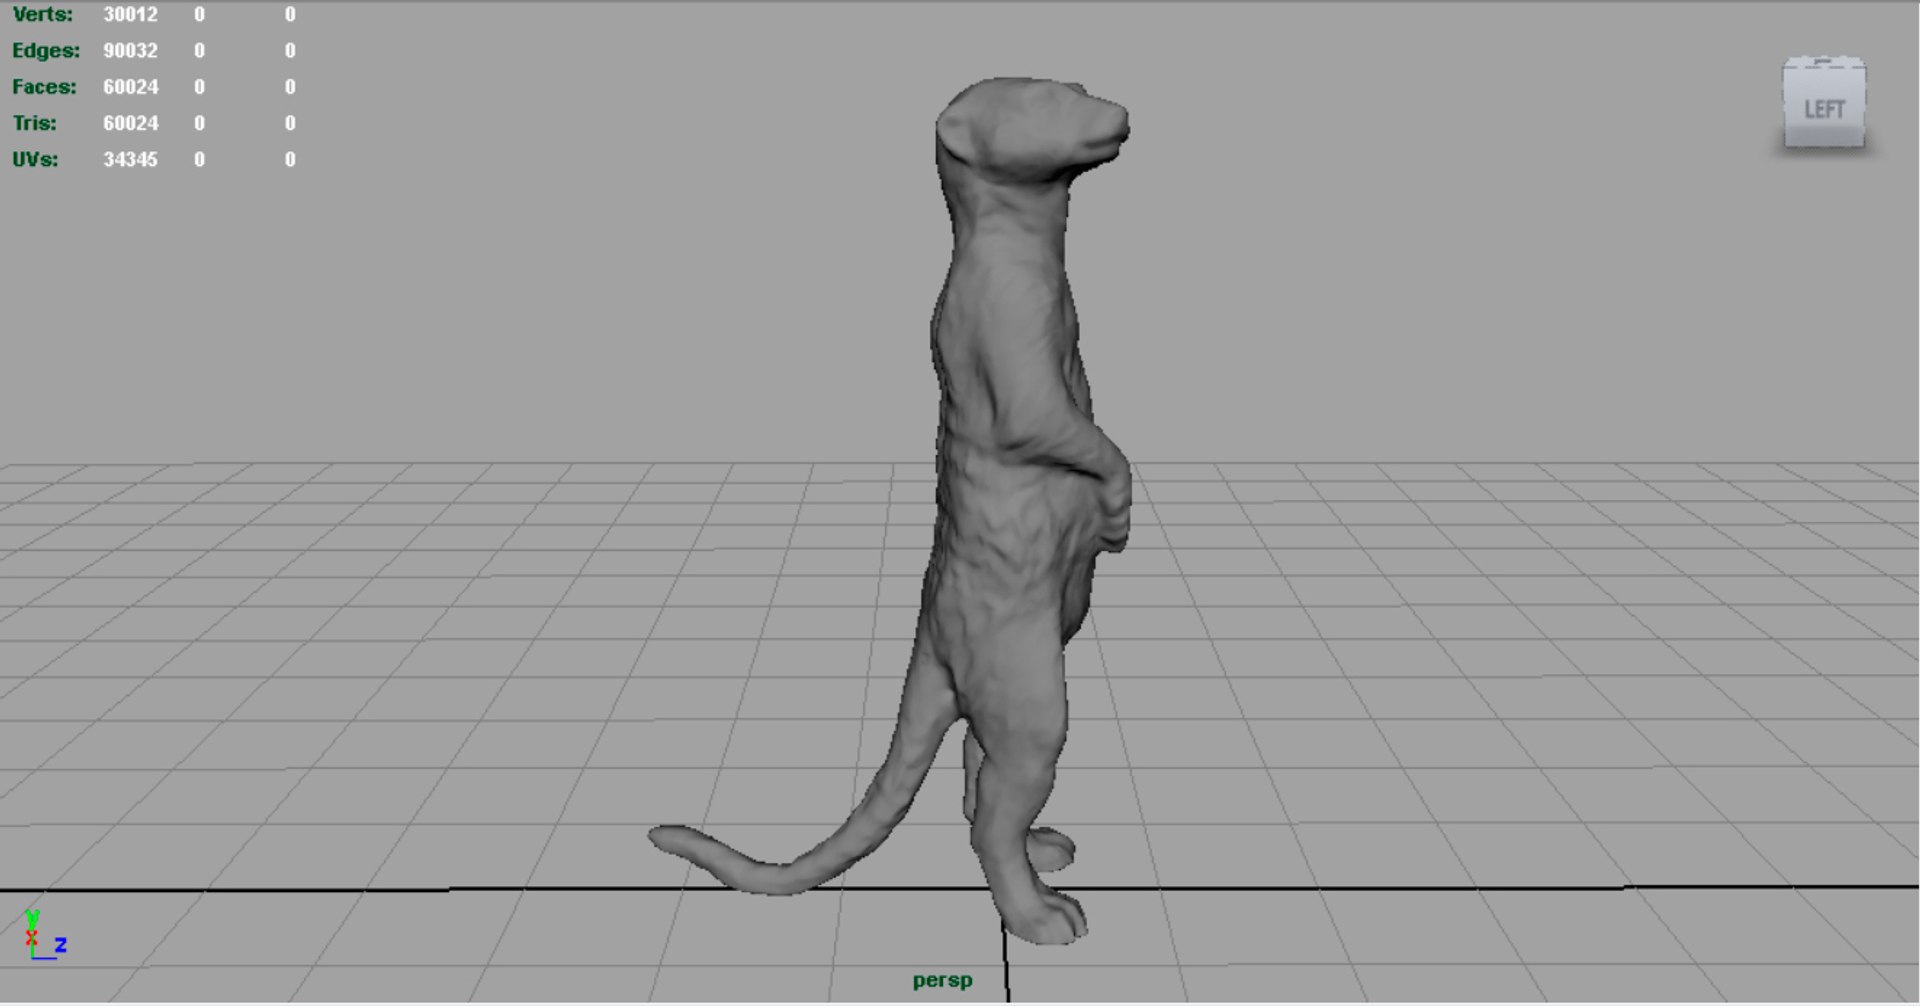This screenshot has width=1920, height=1006.
Task: Click the thick black grid center line
Action: pyautogui.click(x=400, y=889)
